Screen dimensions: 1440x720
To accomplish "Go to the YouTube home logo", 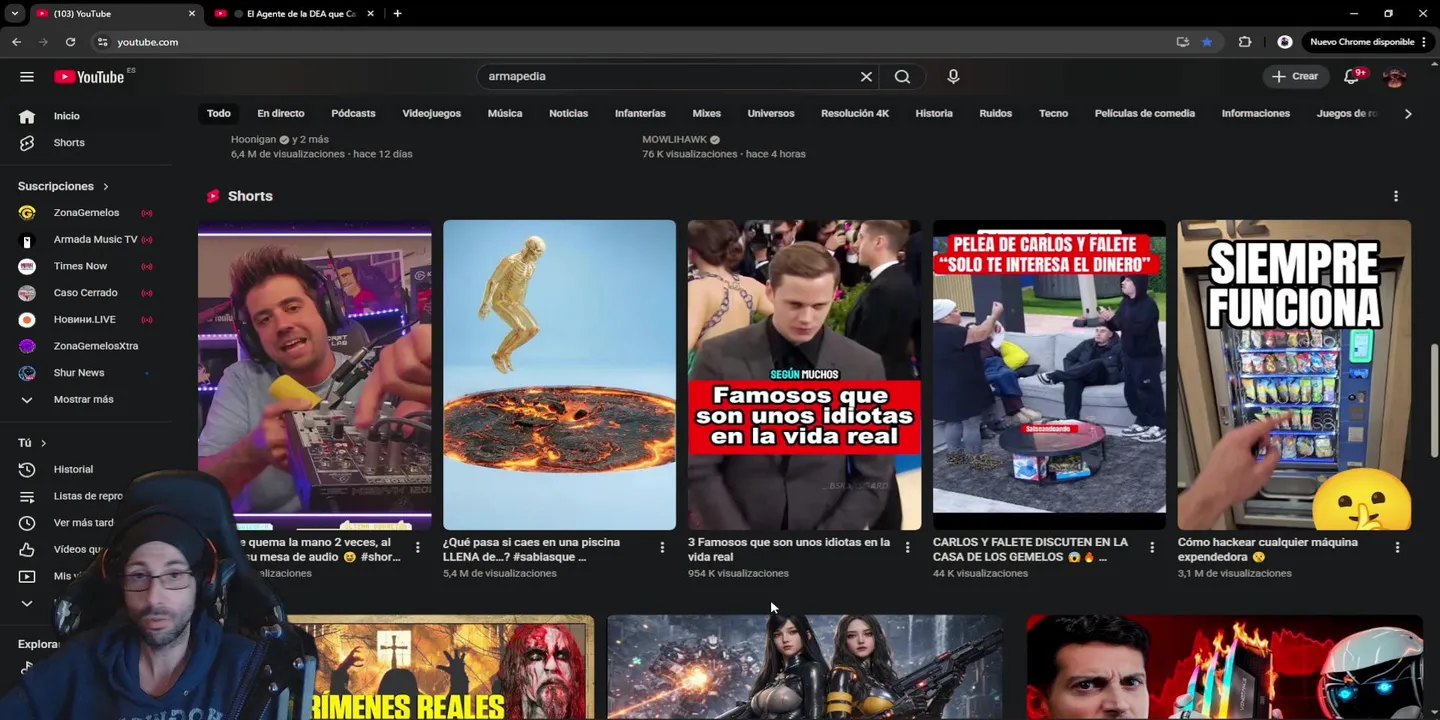I will pos(89,77).
